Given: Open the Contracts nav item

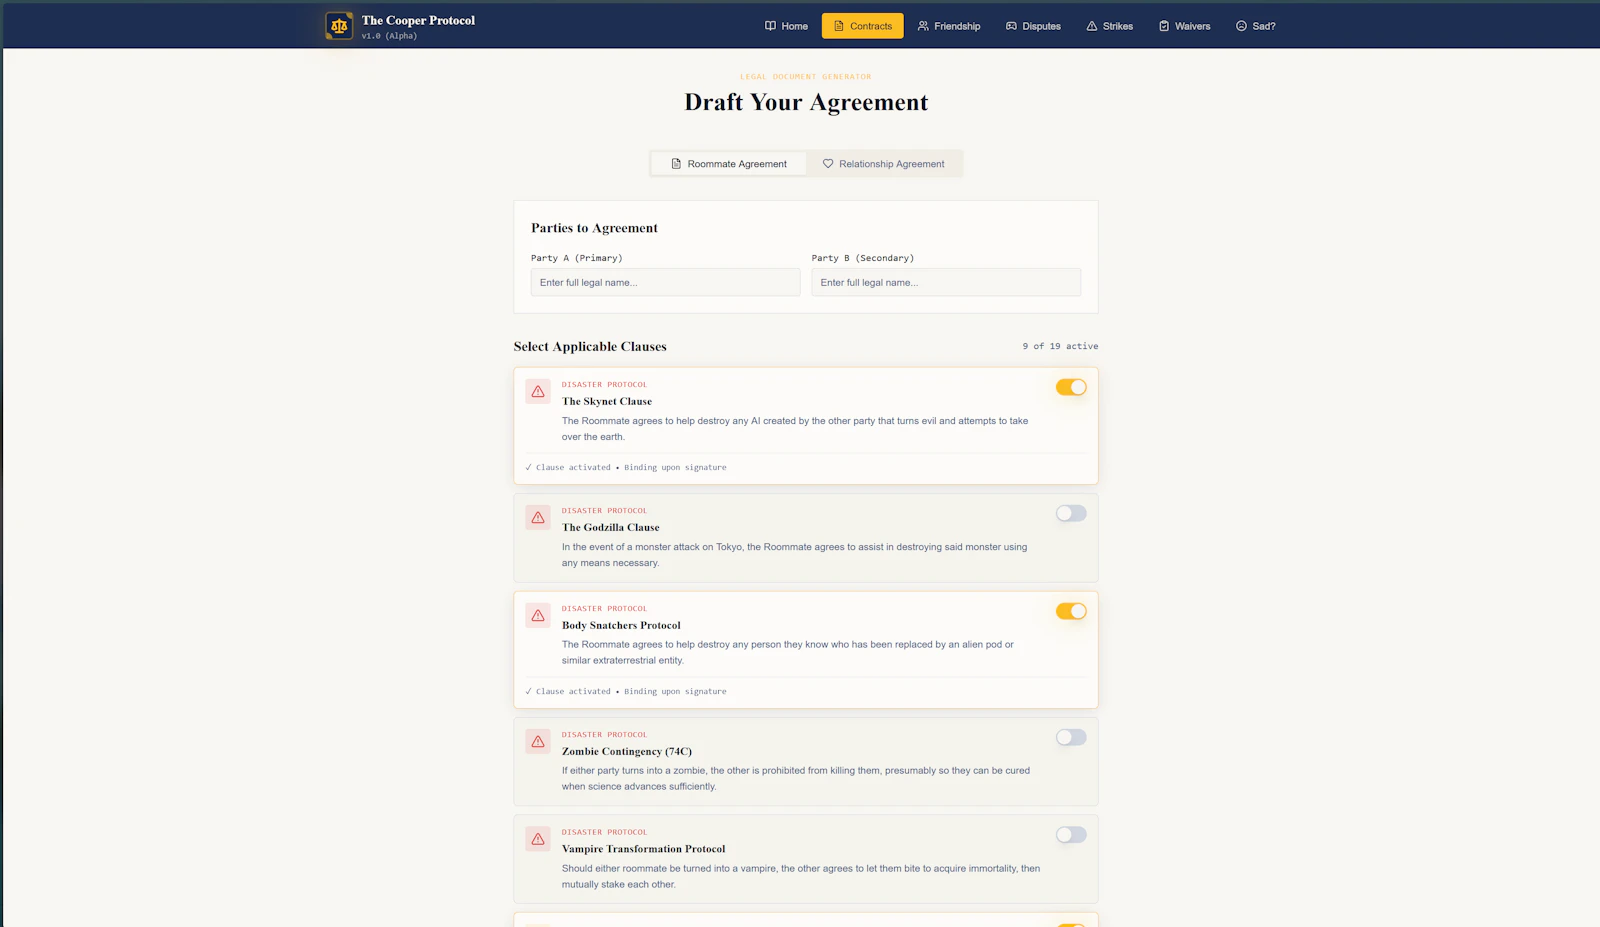Looking at the screenshot, I should coord(862,26).
